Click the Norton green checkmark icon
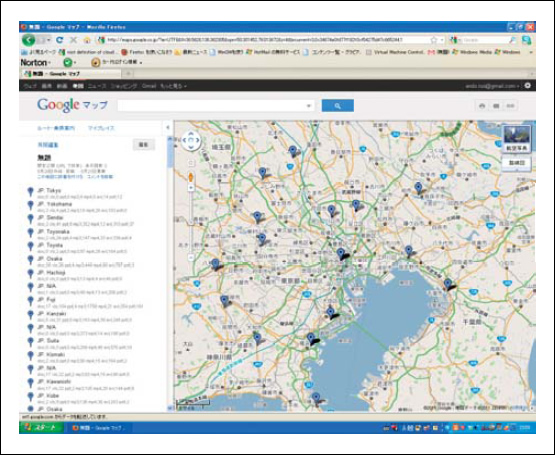Screen dimensions: 555x455 (x=67, y=63)
